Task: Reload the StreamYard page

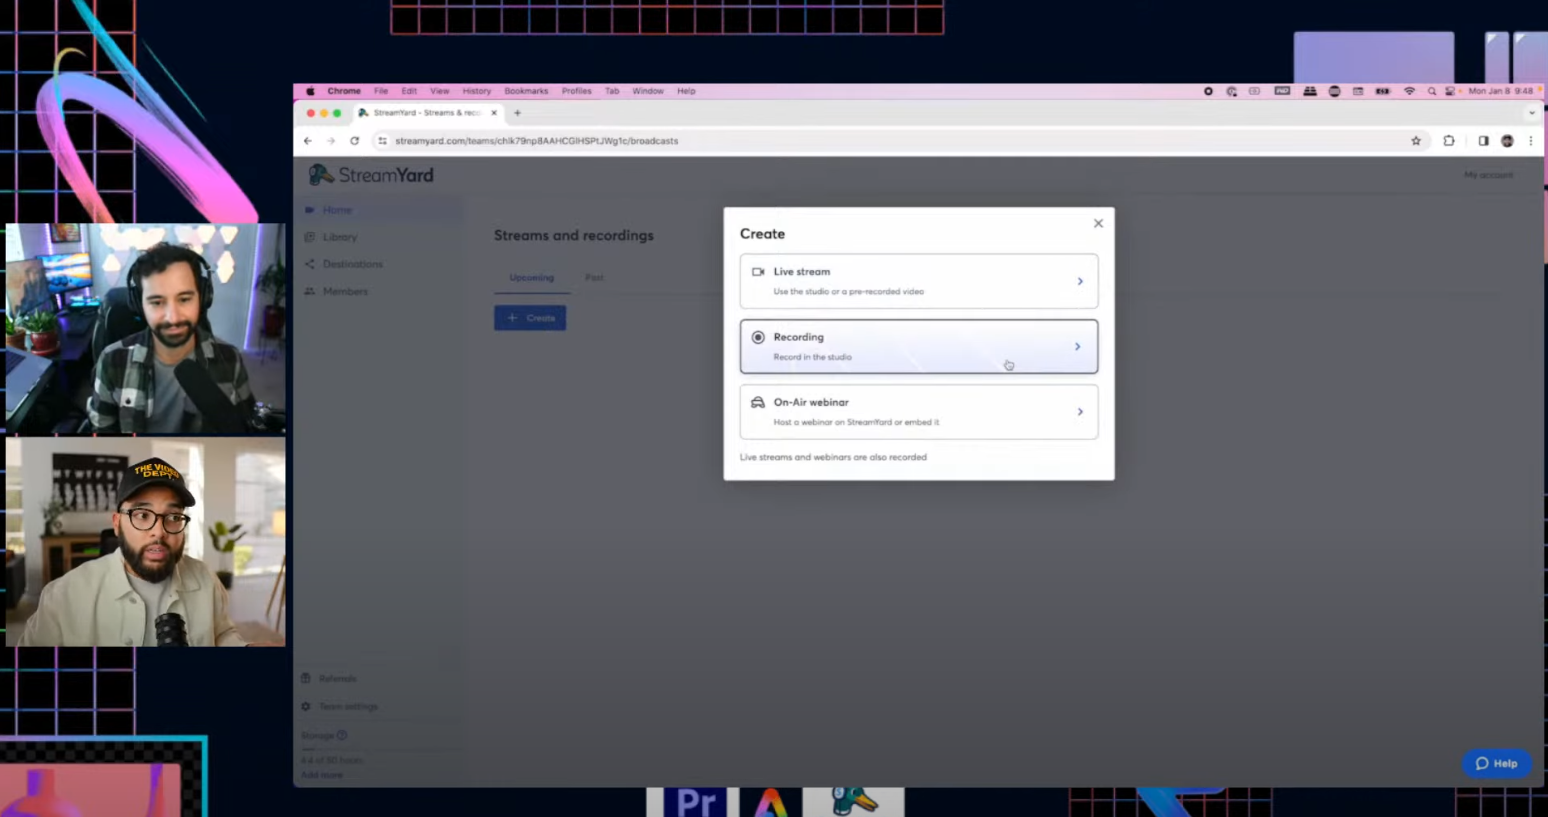Action: tap(354, 141)
